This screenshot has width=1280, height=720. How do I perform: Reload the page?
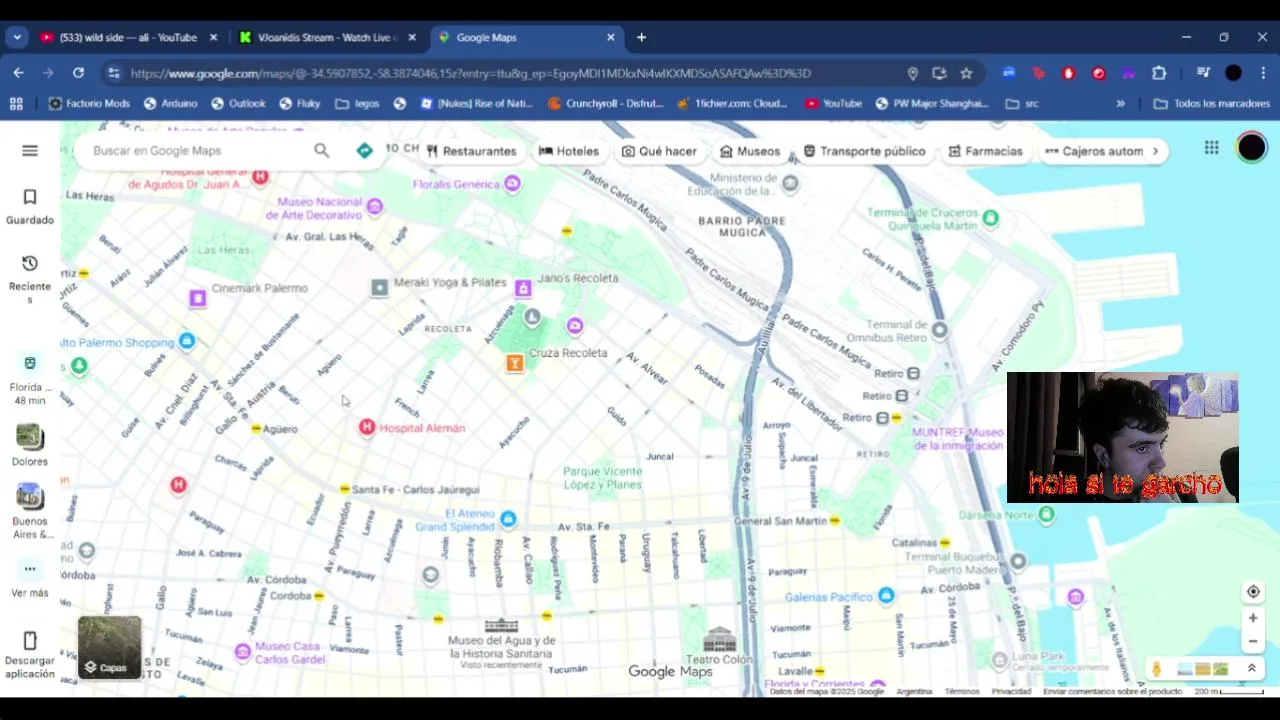tap(78, 73)
